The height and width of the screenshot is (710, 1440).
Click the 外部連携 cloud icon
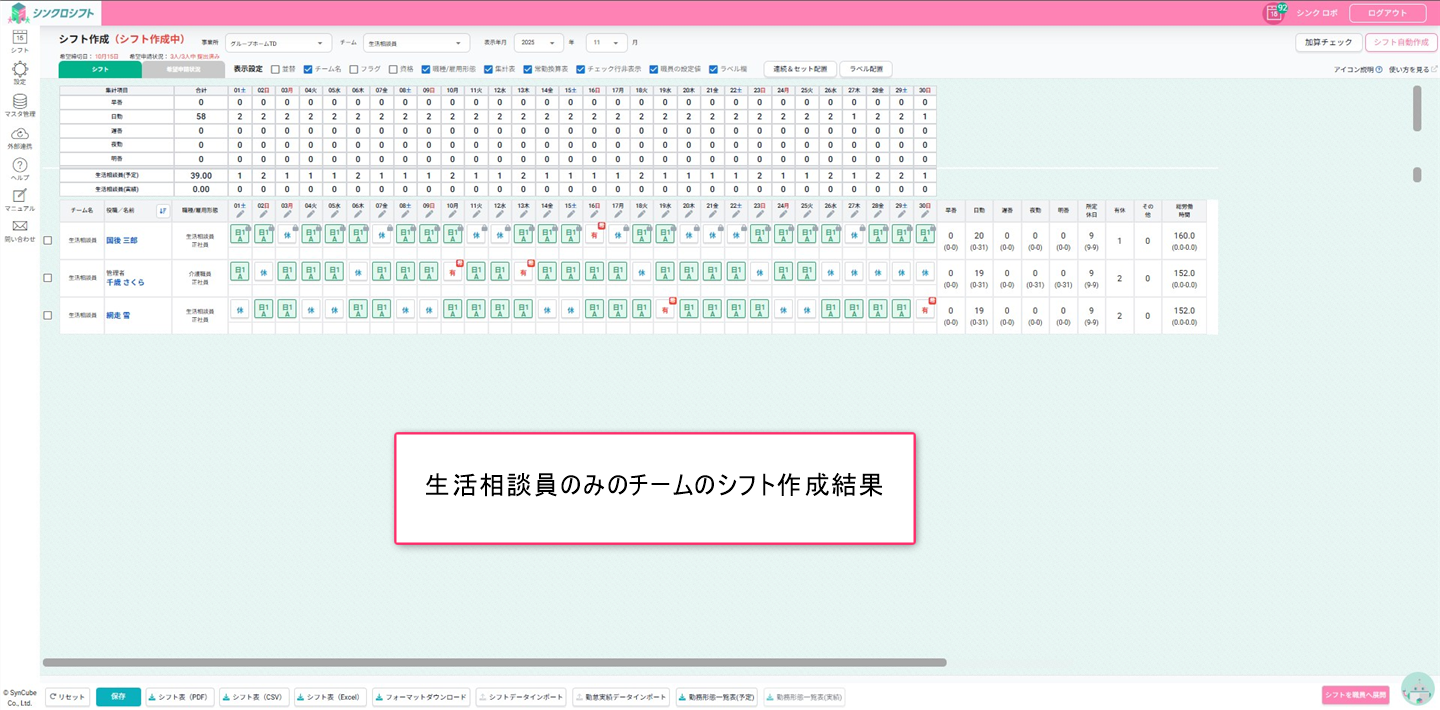pyautogui.click(x=19, y=134)
